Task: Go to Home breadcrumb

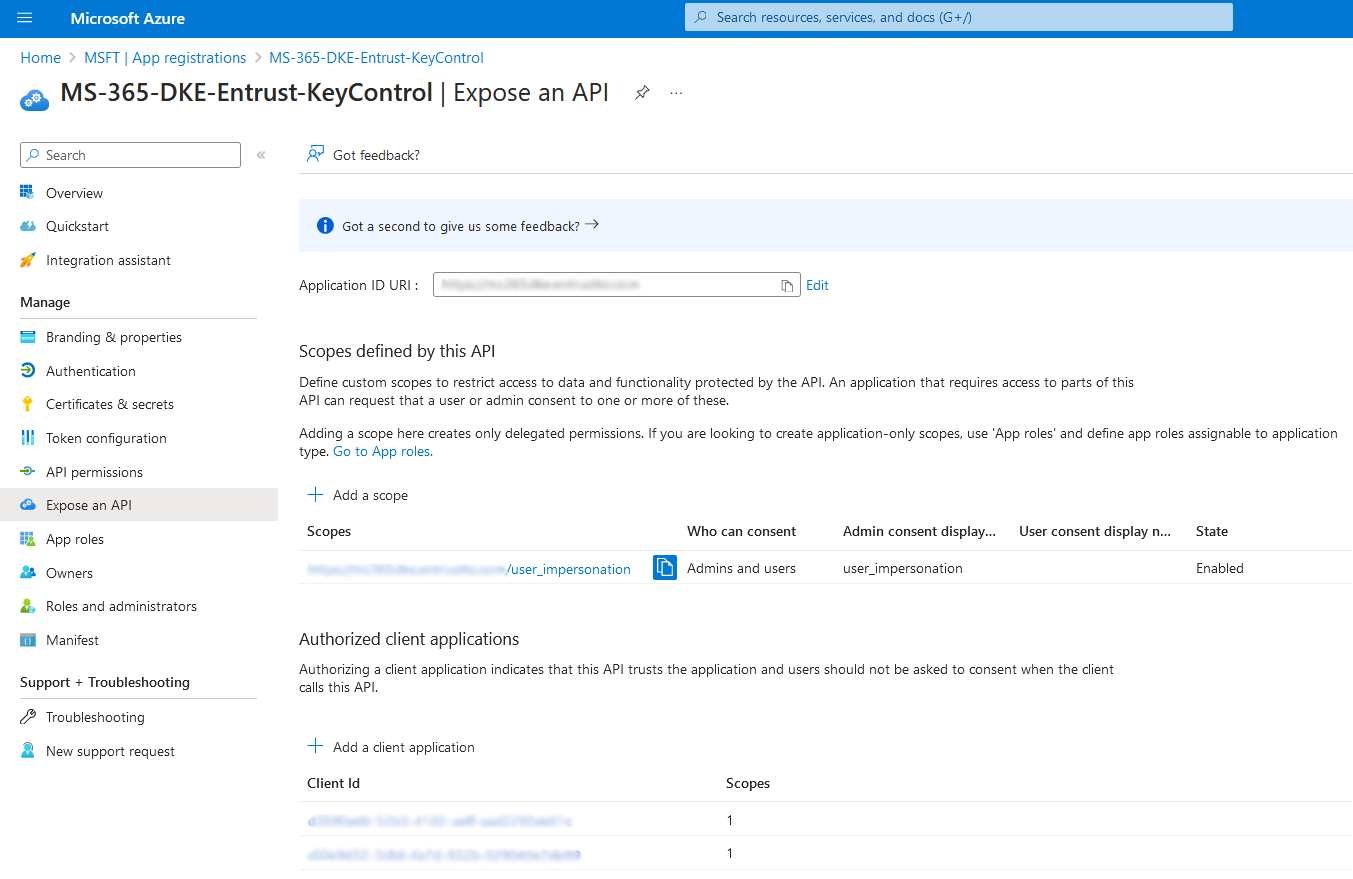Action: click(x=41, y=58)
